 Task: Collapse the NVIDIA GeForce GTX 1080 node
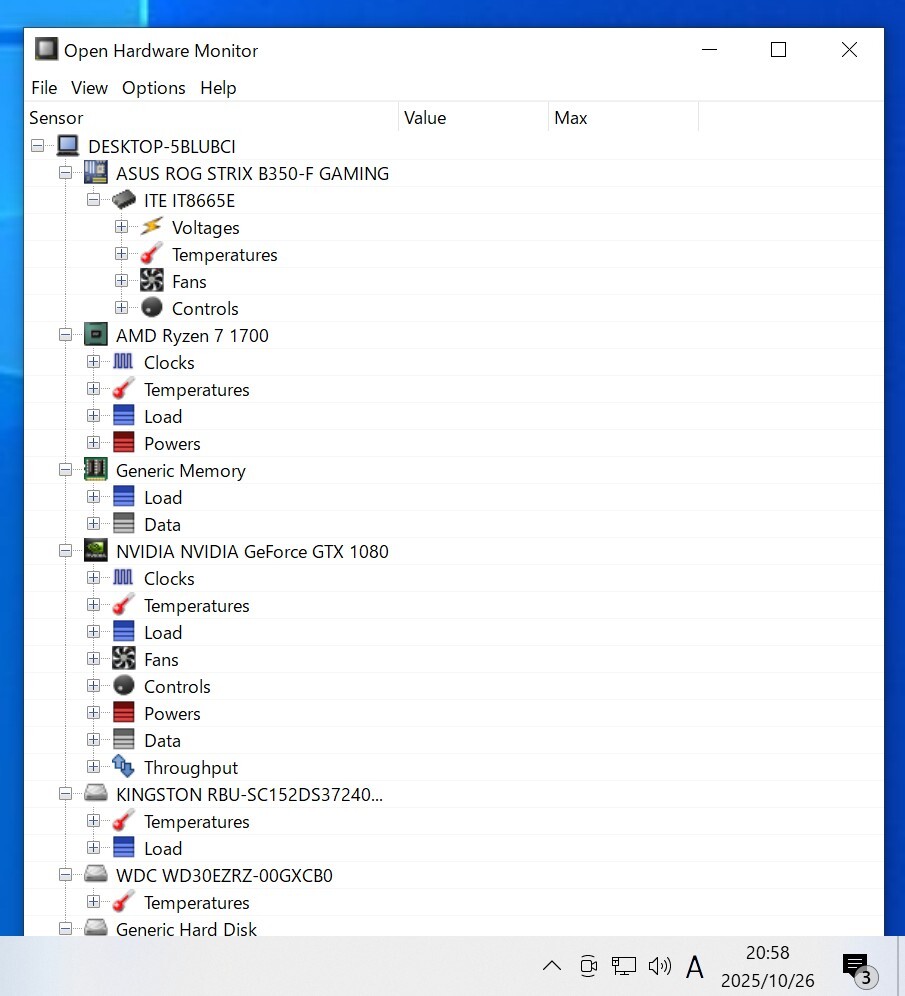(x=65, y=551)
